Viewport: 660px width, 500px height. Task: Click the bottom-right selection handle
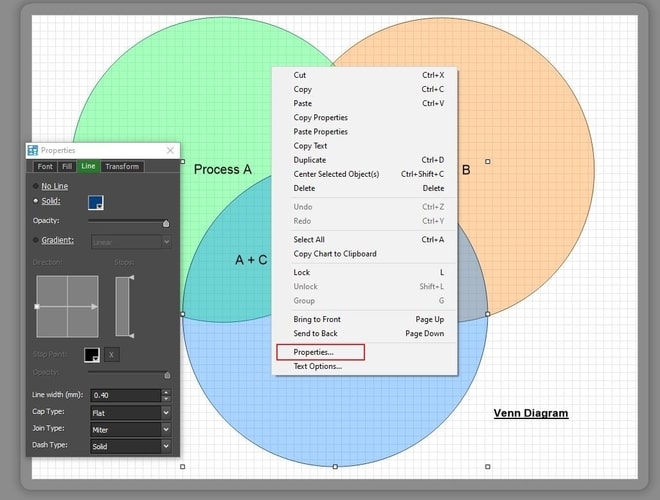point(487,466)
